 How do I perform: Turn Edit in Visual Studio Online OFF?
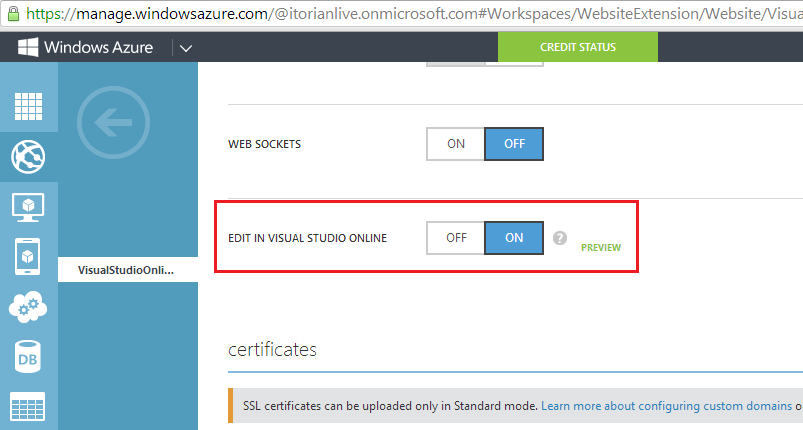[x=456, y=238]
